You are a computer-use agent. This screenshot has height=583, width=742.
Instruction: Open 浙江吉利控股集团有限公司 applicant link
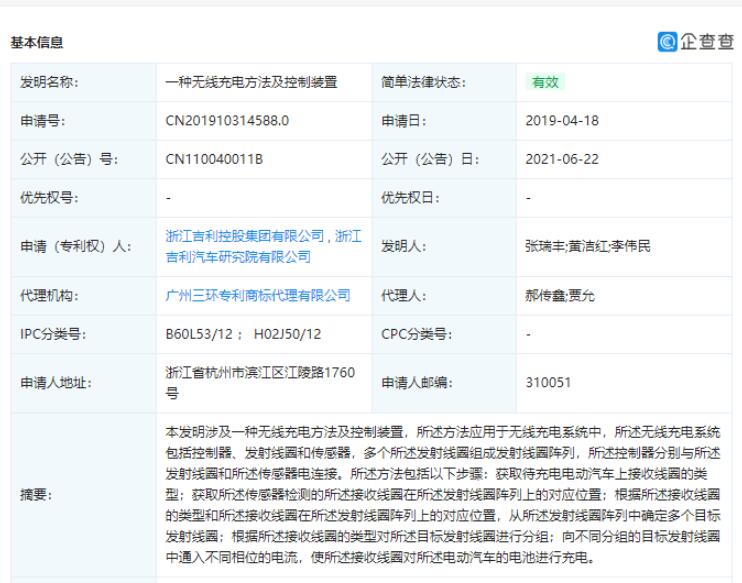click(x=245, y=236)
